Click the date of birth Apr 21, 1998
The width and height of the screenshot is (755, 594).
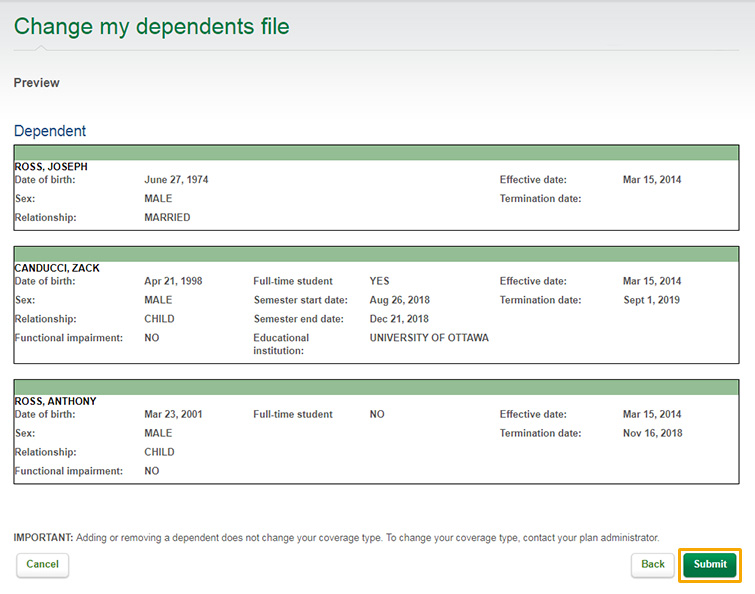tap(173, 281)
